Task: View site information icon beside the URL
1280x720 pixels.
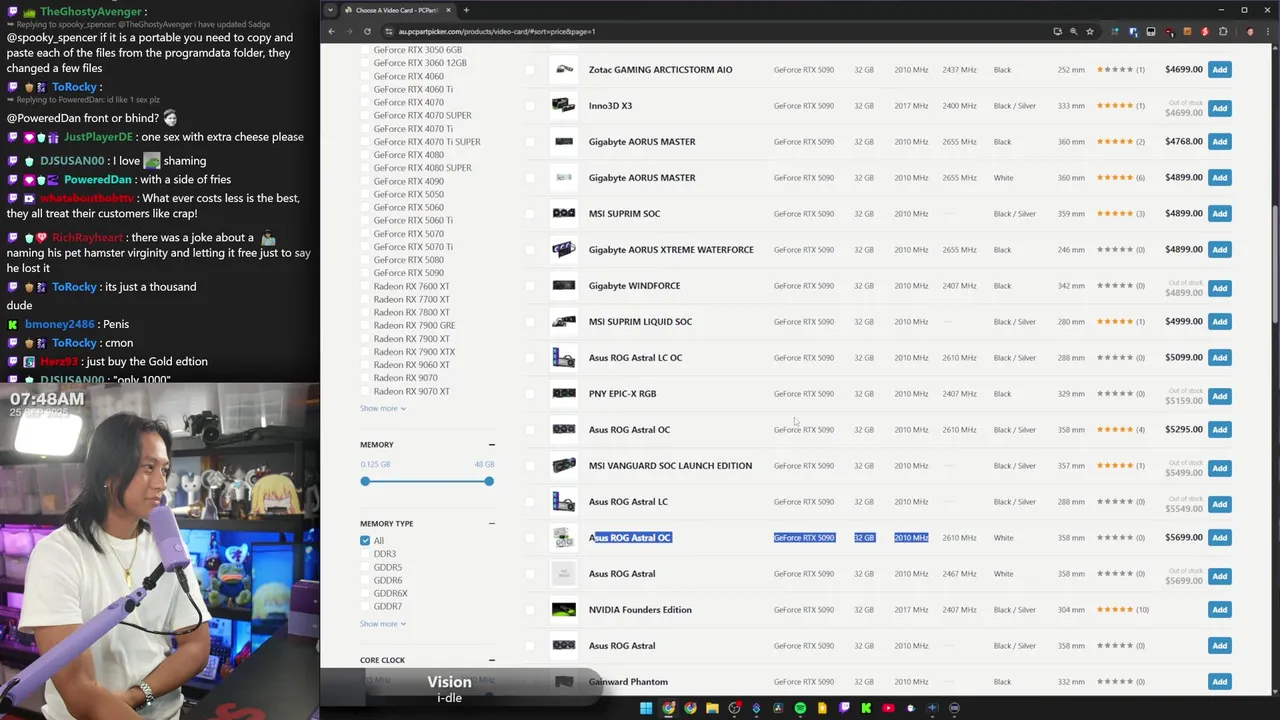Action: pos(389,31)
